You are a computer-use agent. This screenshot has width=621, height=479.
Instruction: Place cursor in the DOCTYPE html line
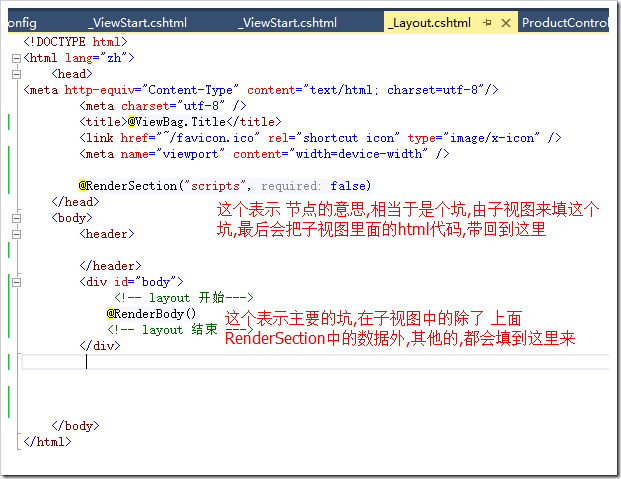point(75,42)
